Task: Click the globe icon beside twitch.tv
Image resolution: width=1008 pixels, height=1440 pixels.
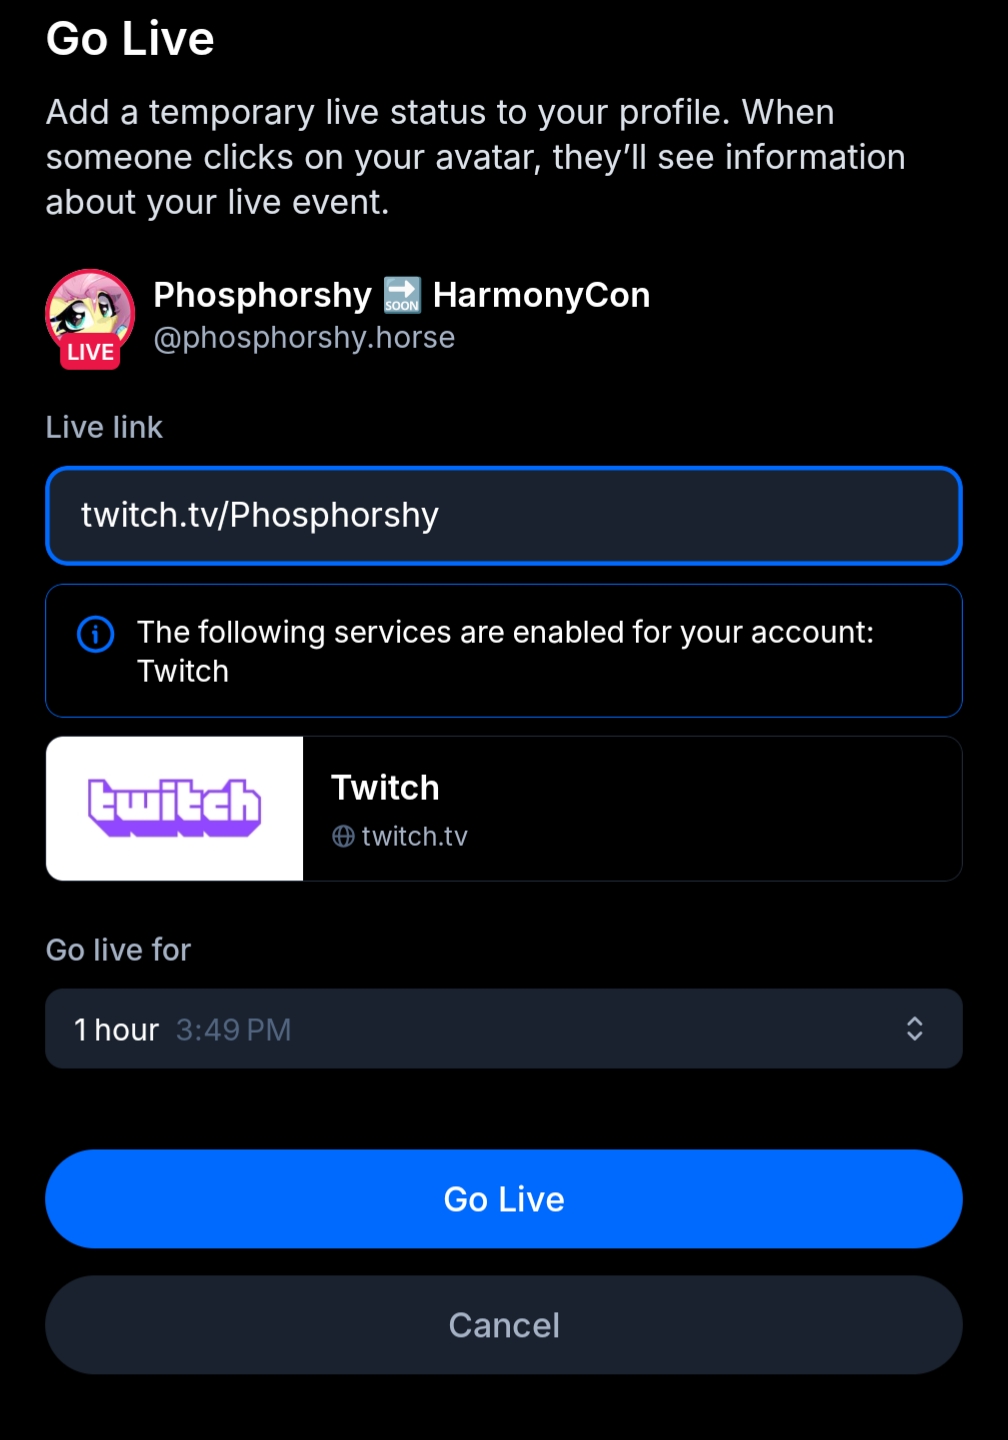Action: tap(343, 836)
